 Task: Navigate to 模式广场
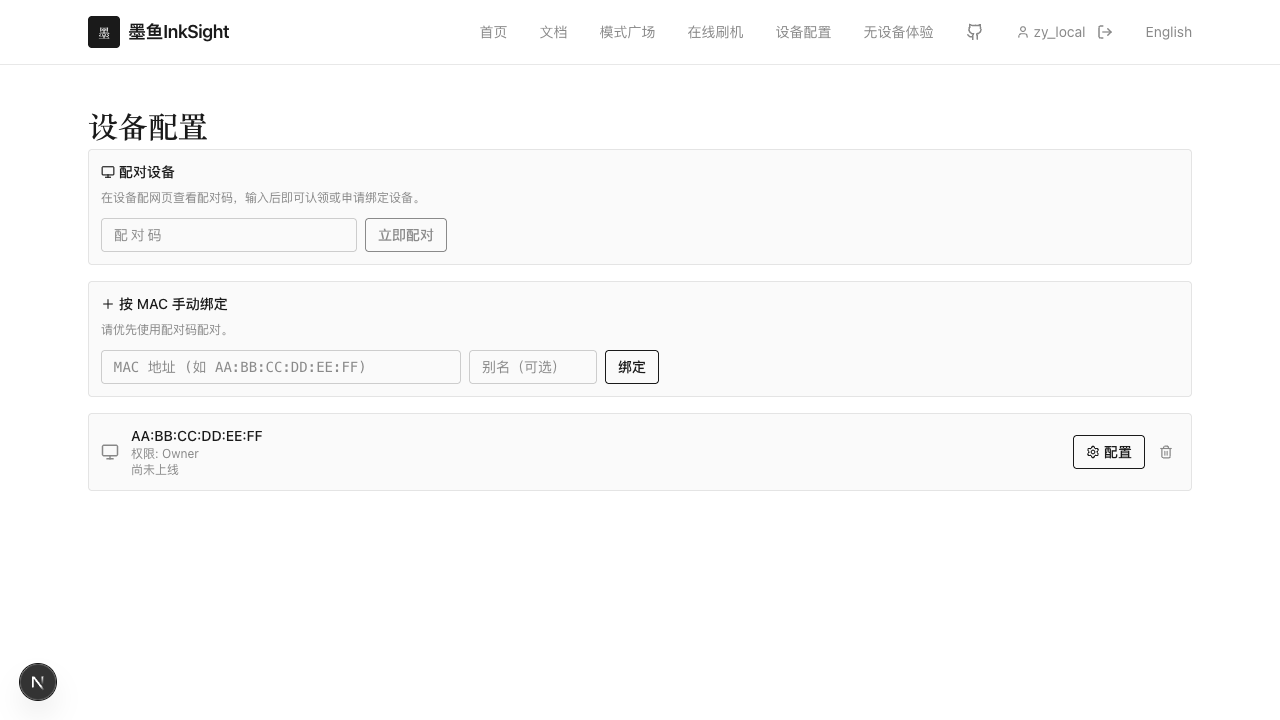[x=627, y=32]
